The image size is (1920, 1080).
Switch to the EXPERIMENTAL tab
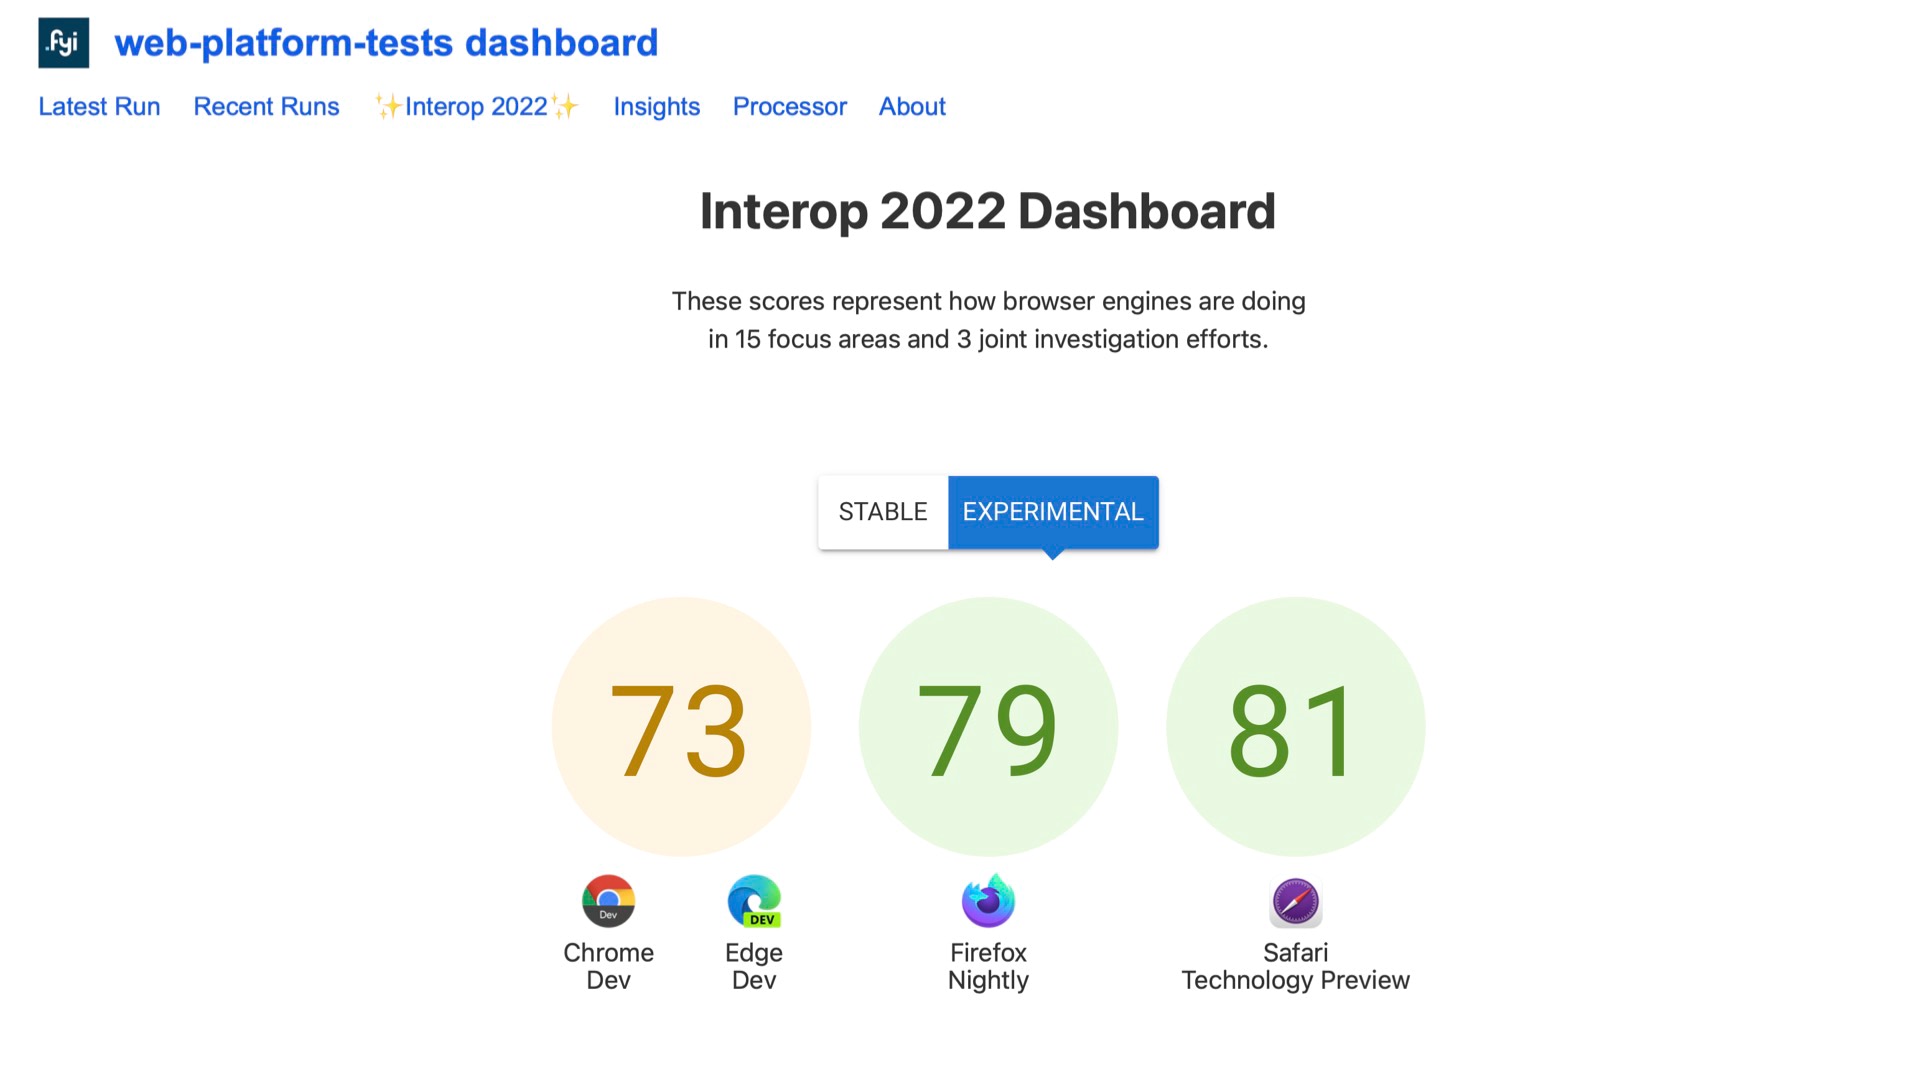(x=1051, y=512)
